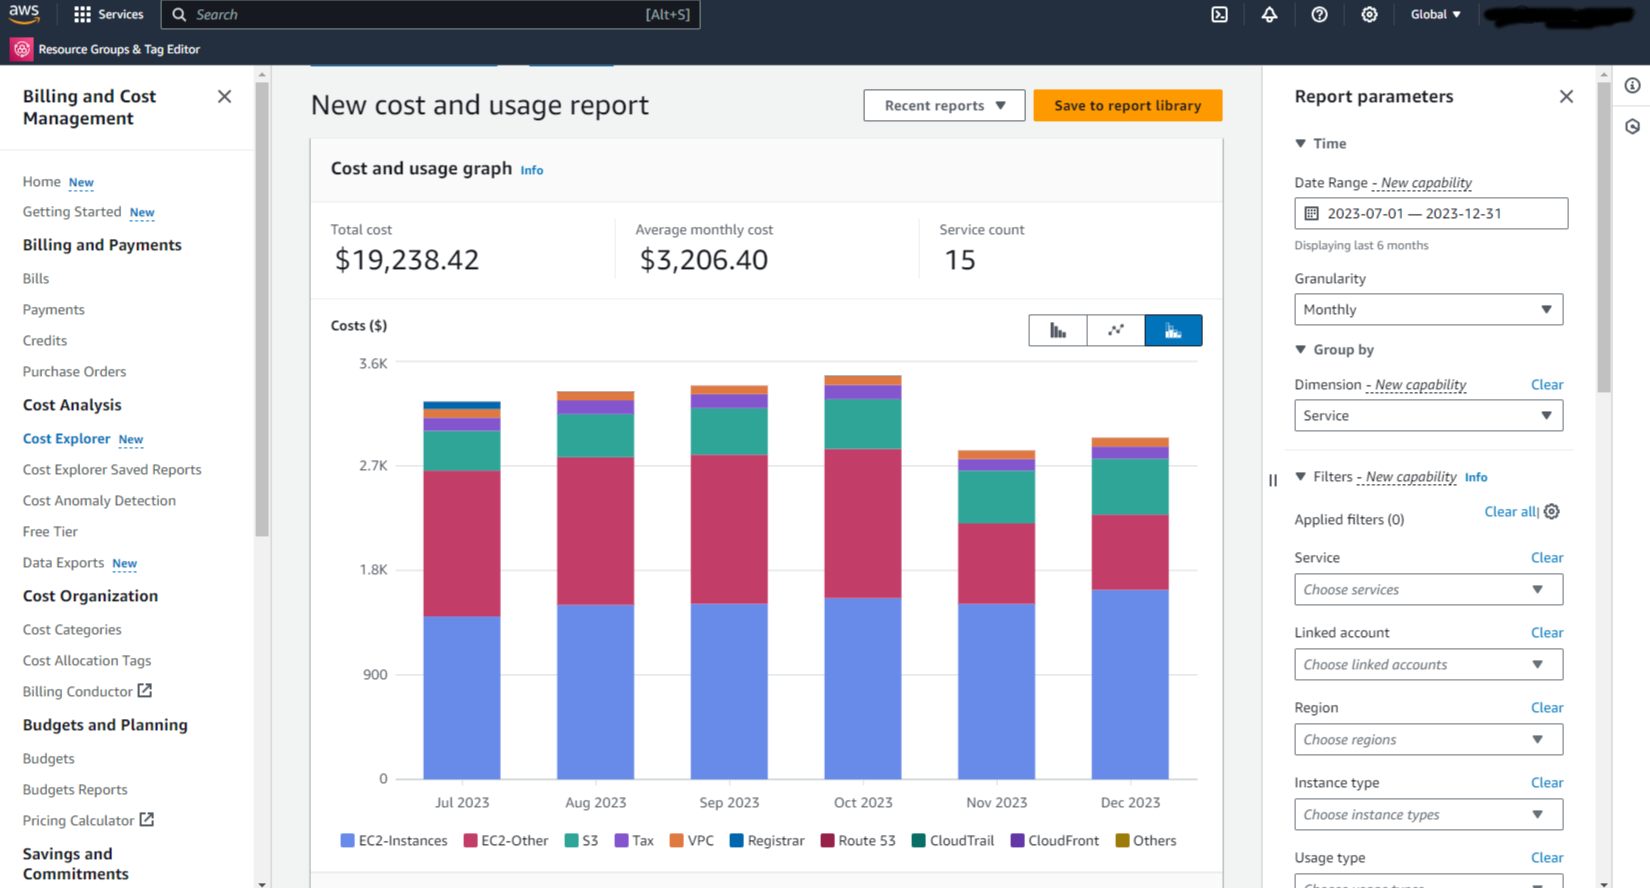This screenshot has height=888, width=1650.
Task: Clear the Service filter
Action: [x=1546, y=557]
